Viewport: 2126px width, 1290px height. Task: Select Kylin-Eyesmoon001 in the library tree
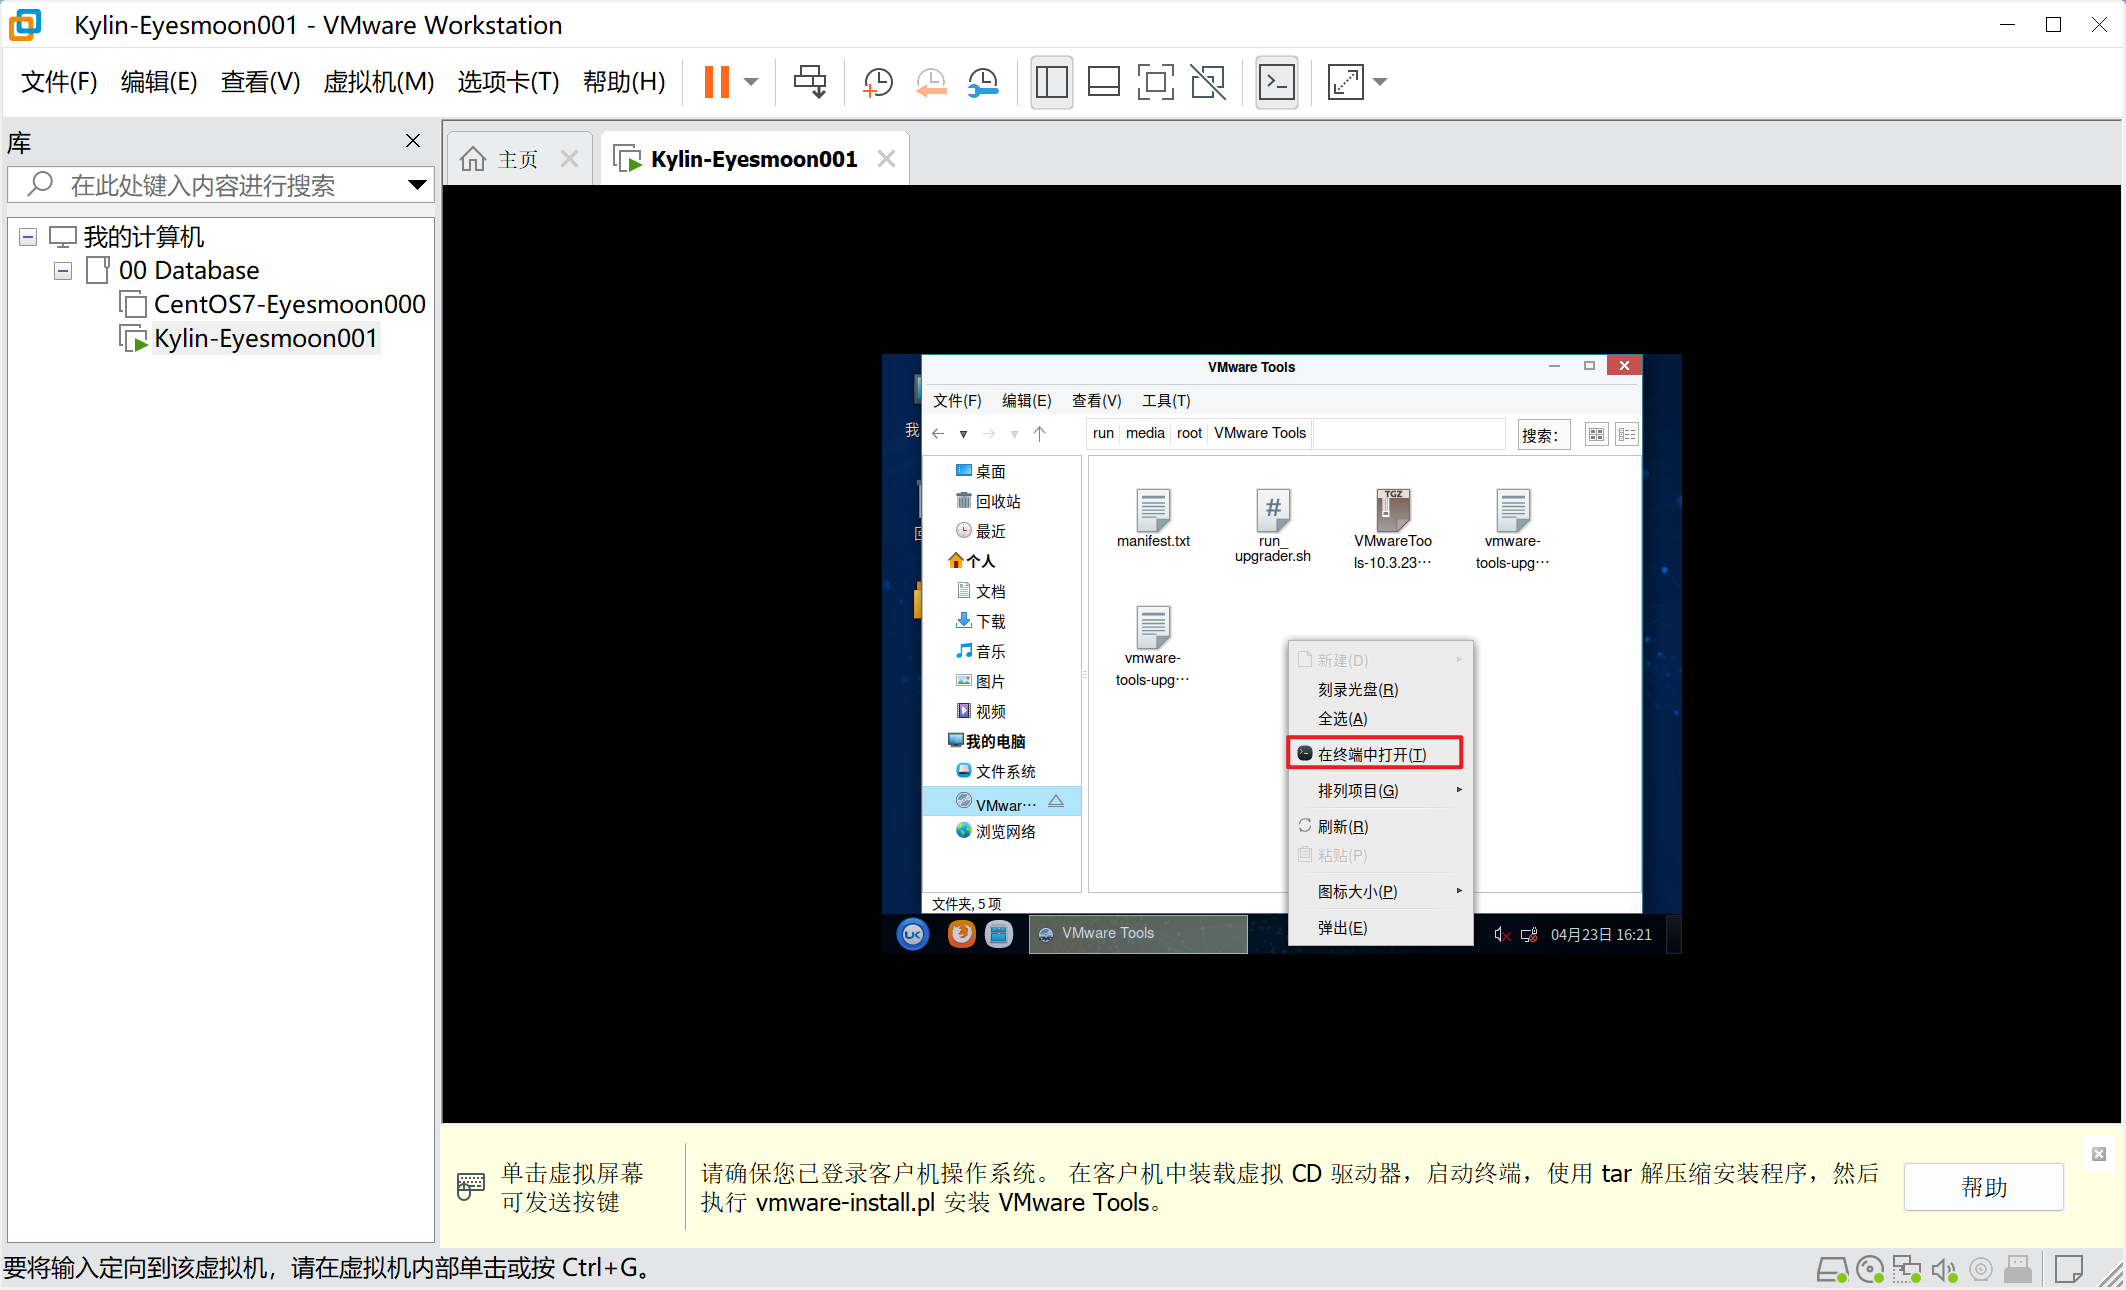(x=265, y=338)
